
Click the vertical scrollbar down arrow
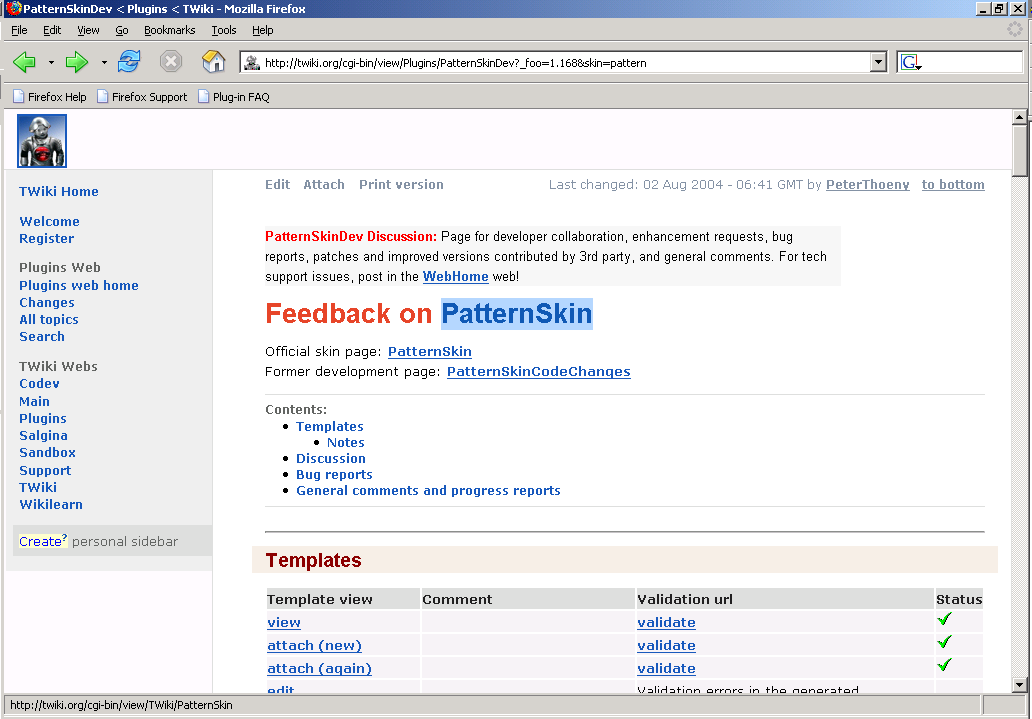[x=1019, y=685]
